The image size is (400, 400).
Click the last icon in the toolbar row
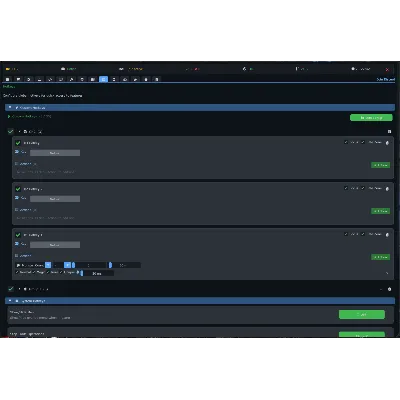[x=156, y=79]
